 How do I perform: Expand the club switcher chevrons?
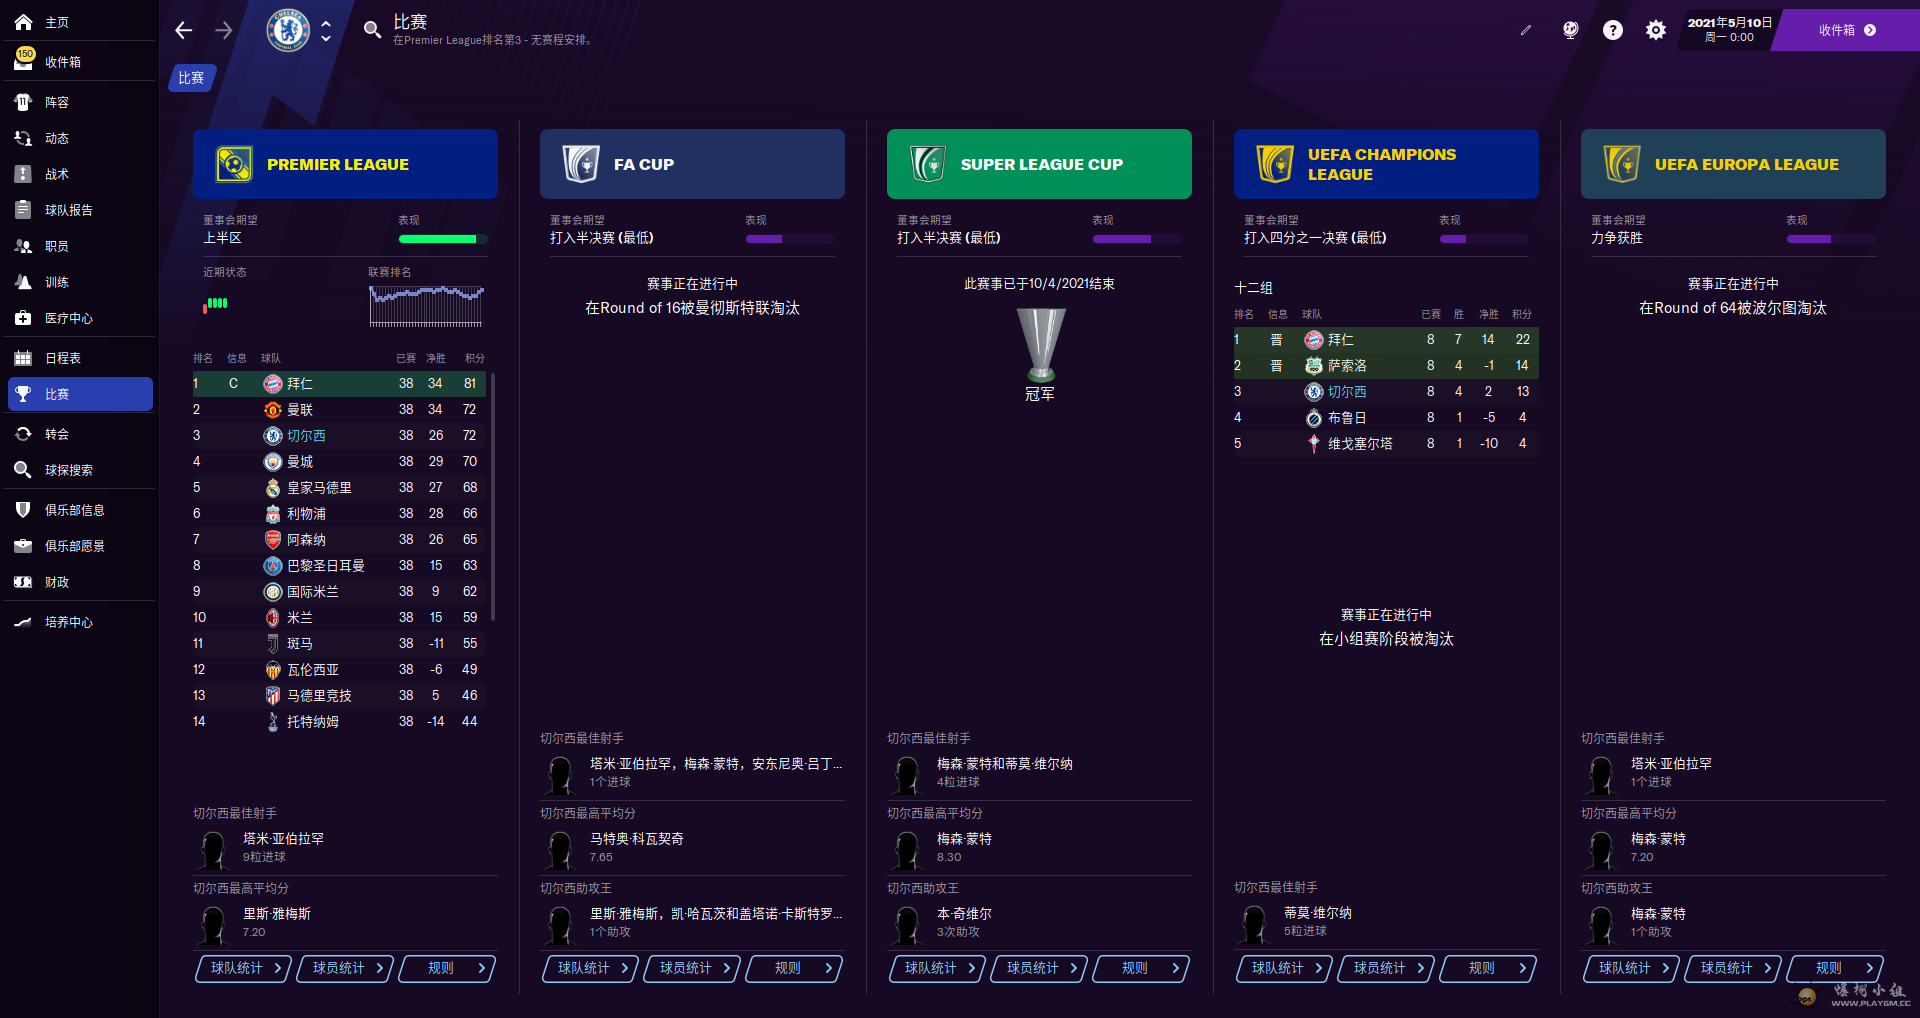pyautogui.click(x=326, y=30)
